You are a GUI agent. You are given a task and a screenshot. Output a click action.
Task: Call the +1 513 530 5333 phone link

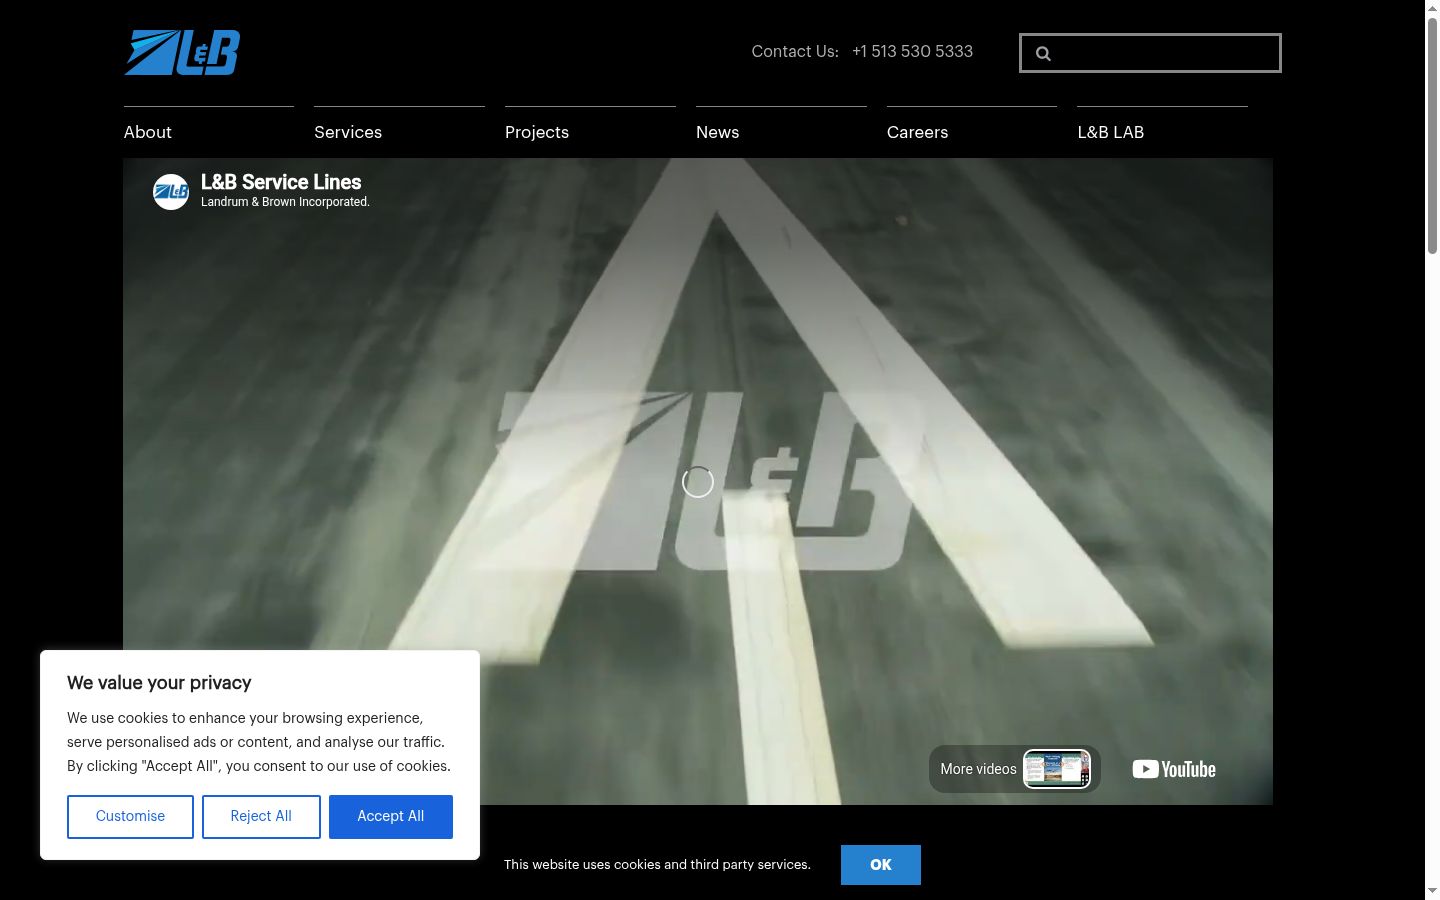click(912, 51)
